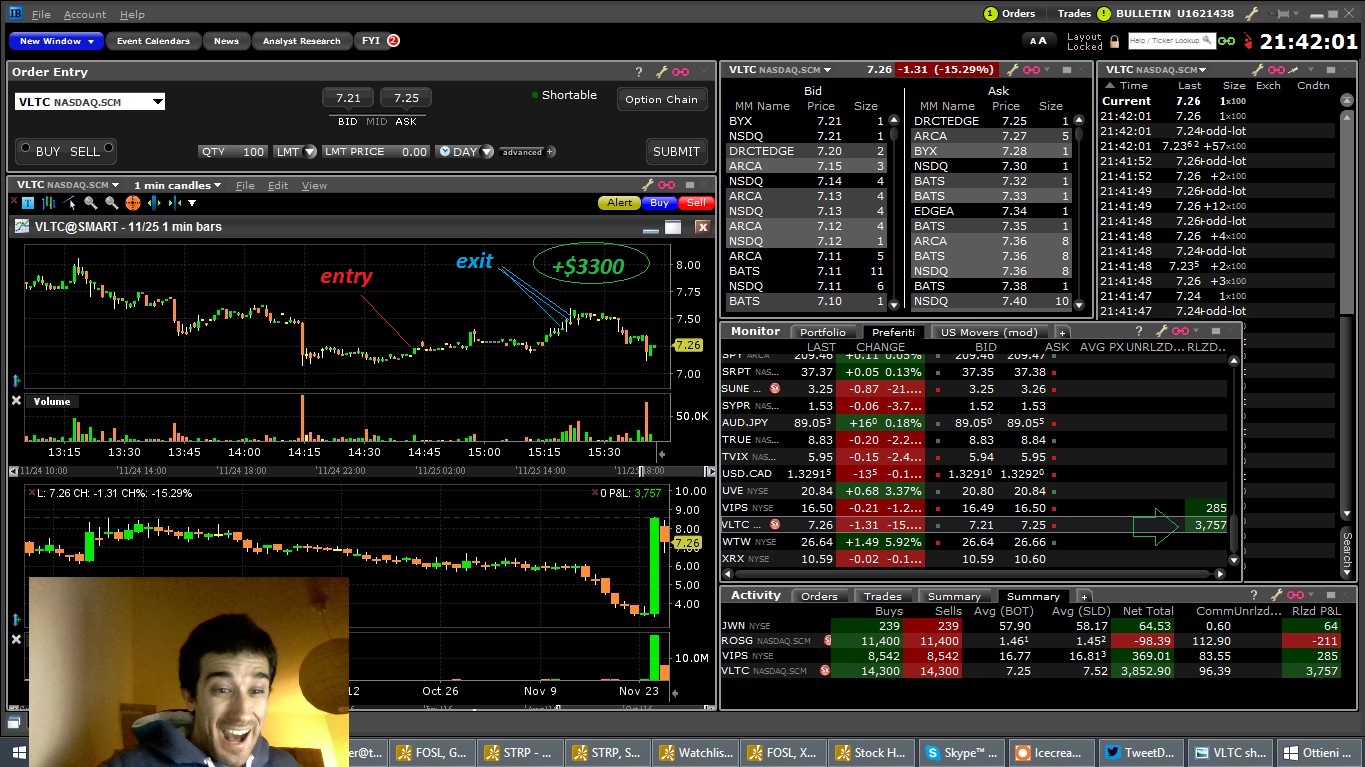Expand chart toolbar more-tools arrow
Image resolution: width=1365 pixels, height=767 pixels.
pos(193,203)
